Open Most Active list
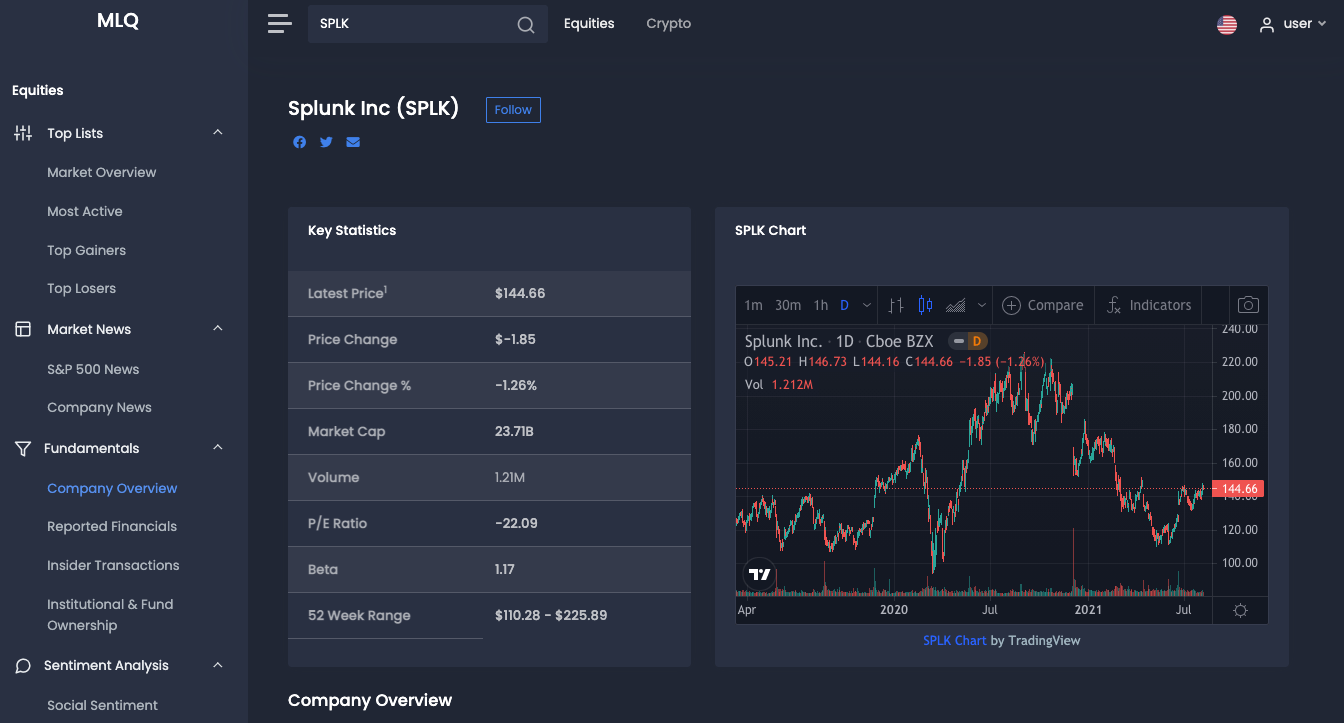1344x723 pixels. pyautogui.click(x=85, y=211)
